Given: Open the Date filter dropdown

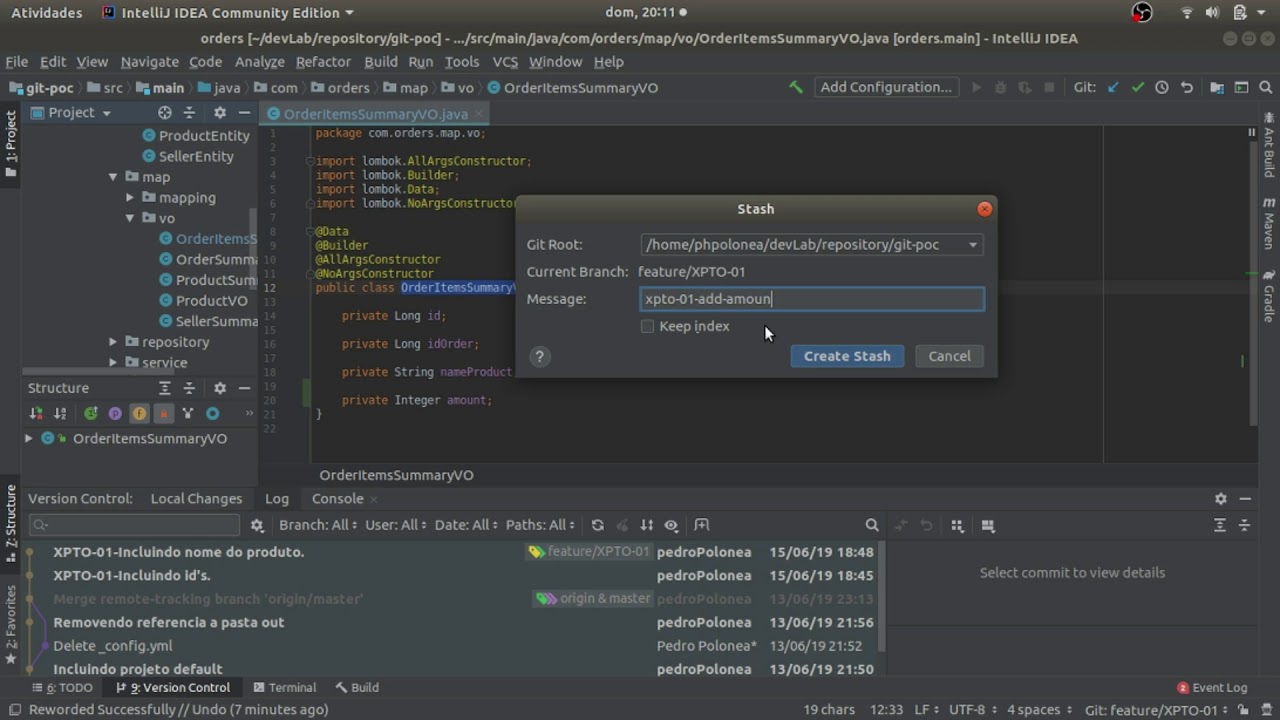Looking at the screenshot, I should (x=466, y=525).
